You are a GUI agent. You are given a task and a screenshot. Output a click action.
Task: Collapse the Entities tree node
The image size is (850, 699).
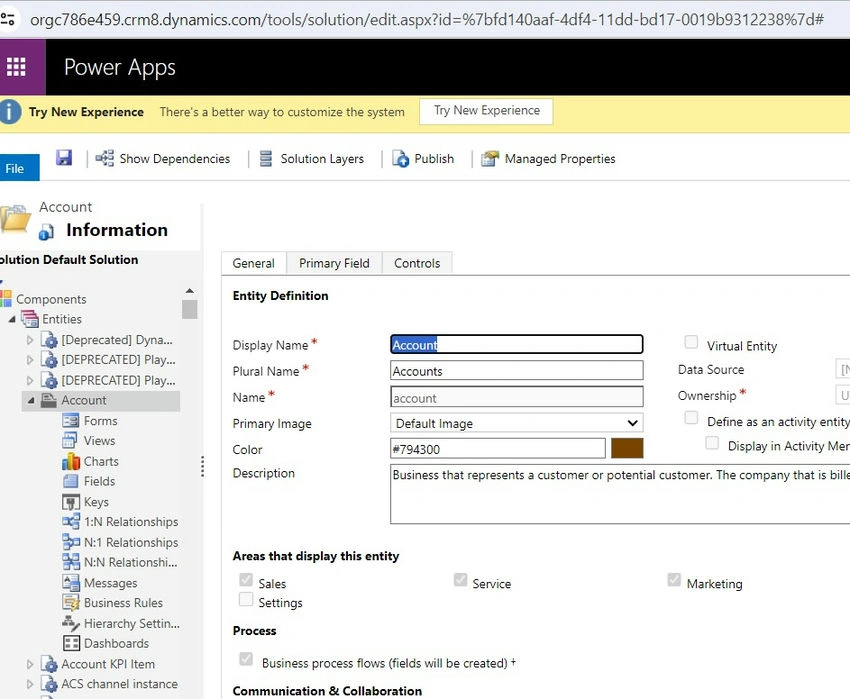(x=12, y=319)
